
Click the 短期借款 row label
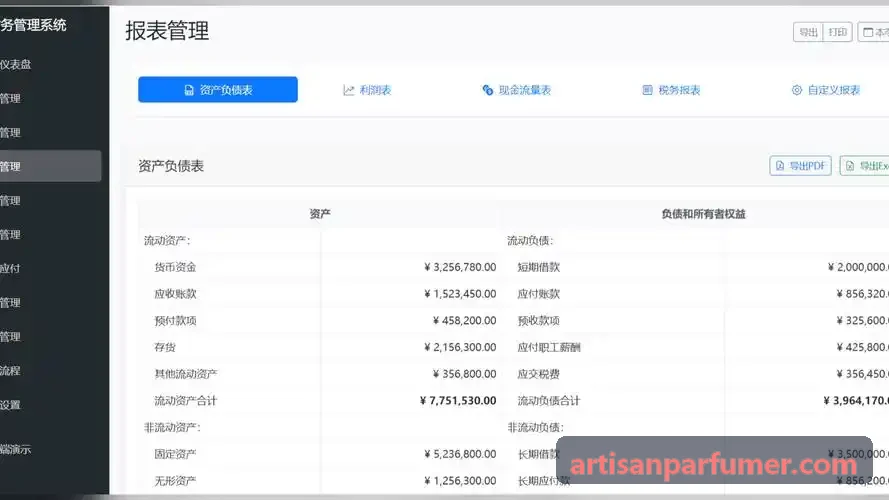(x=539, y=267)
